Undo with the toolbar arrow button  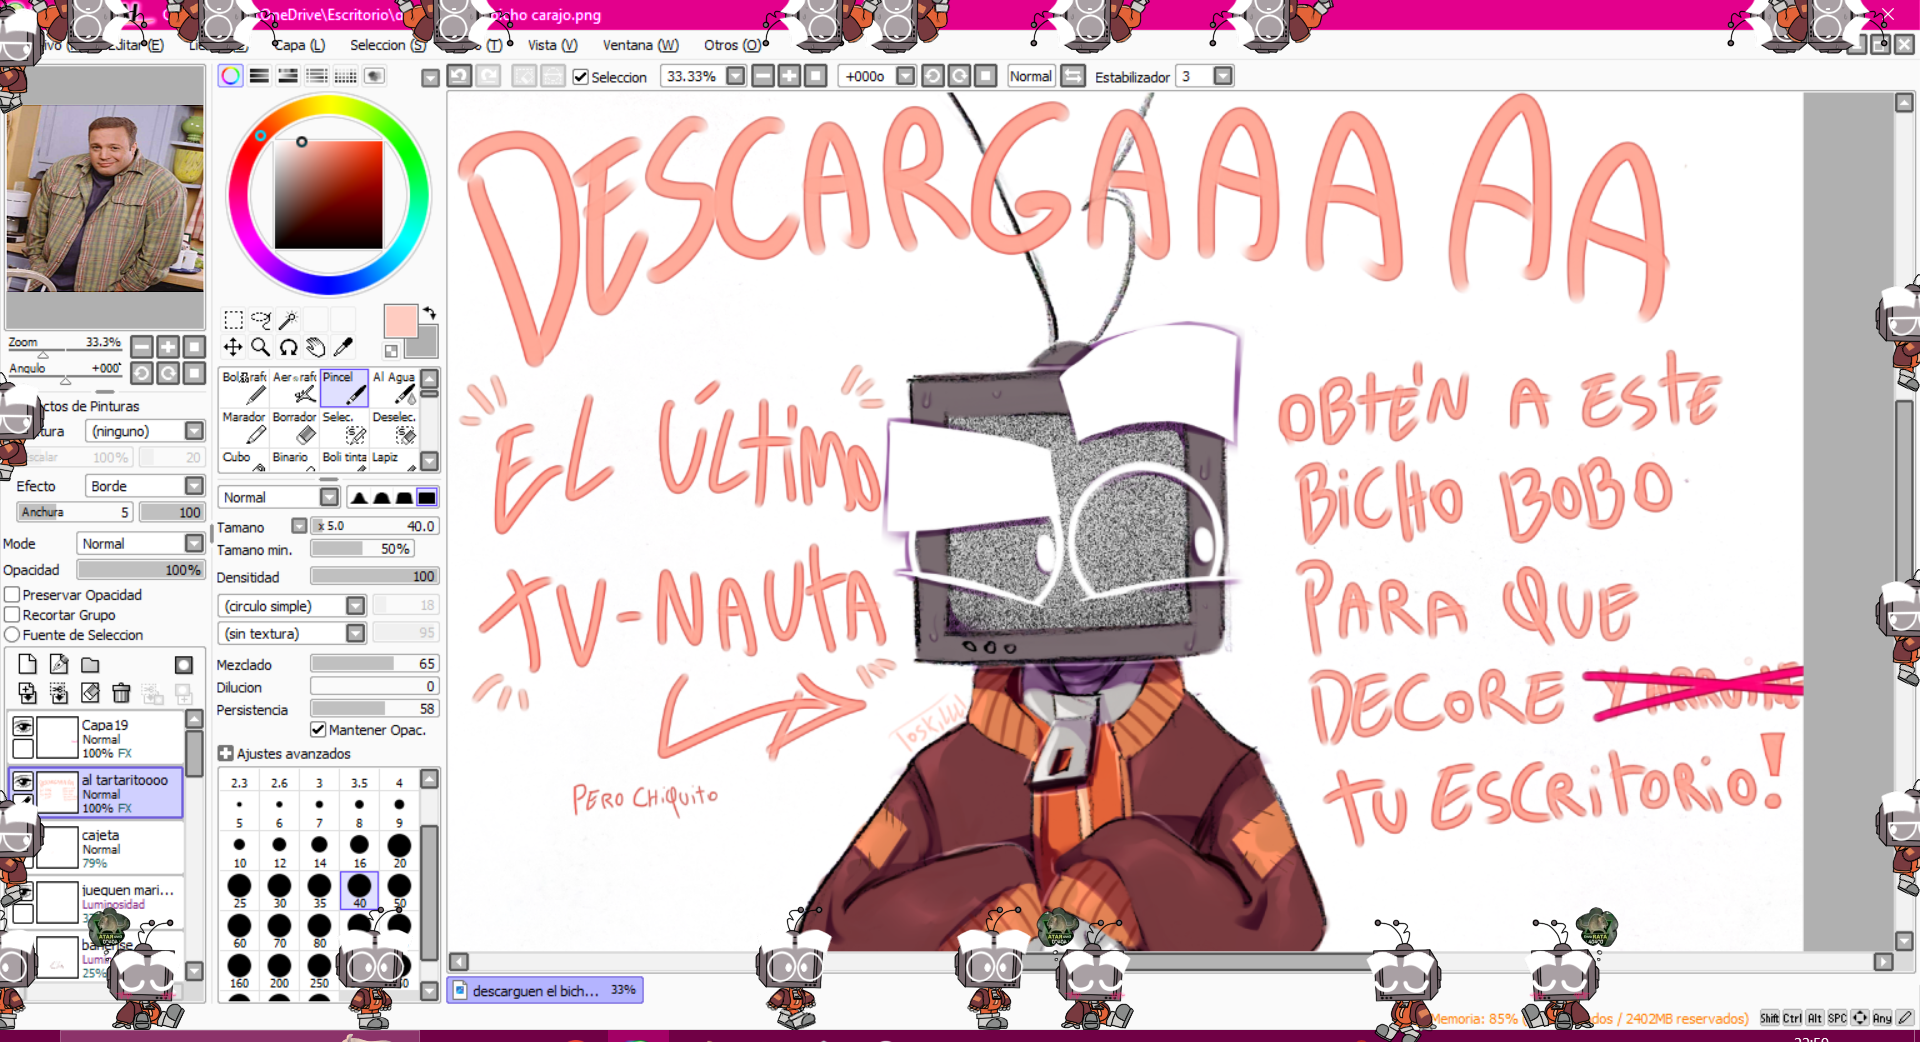[459, 76]
